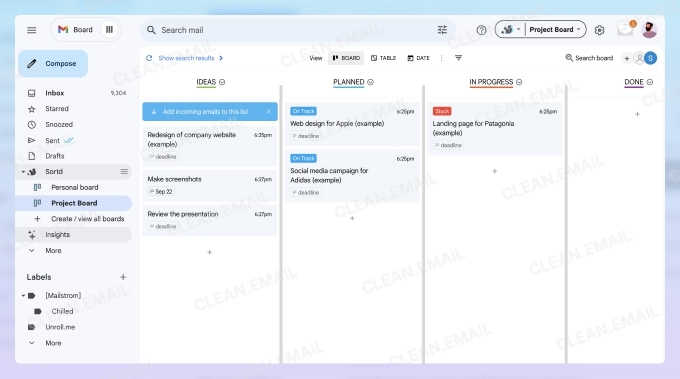Open Redesign of company website card
This screenshot has height=379, width=680.
(x=210, y=146)
